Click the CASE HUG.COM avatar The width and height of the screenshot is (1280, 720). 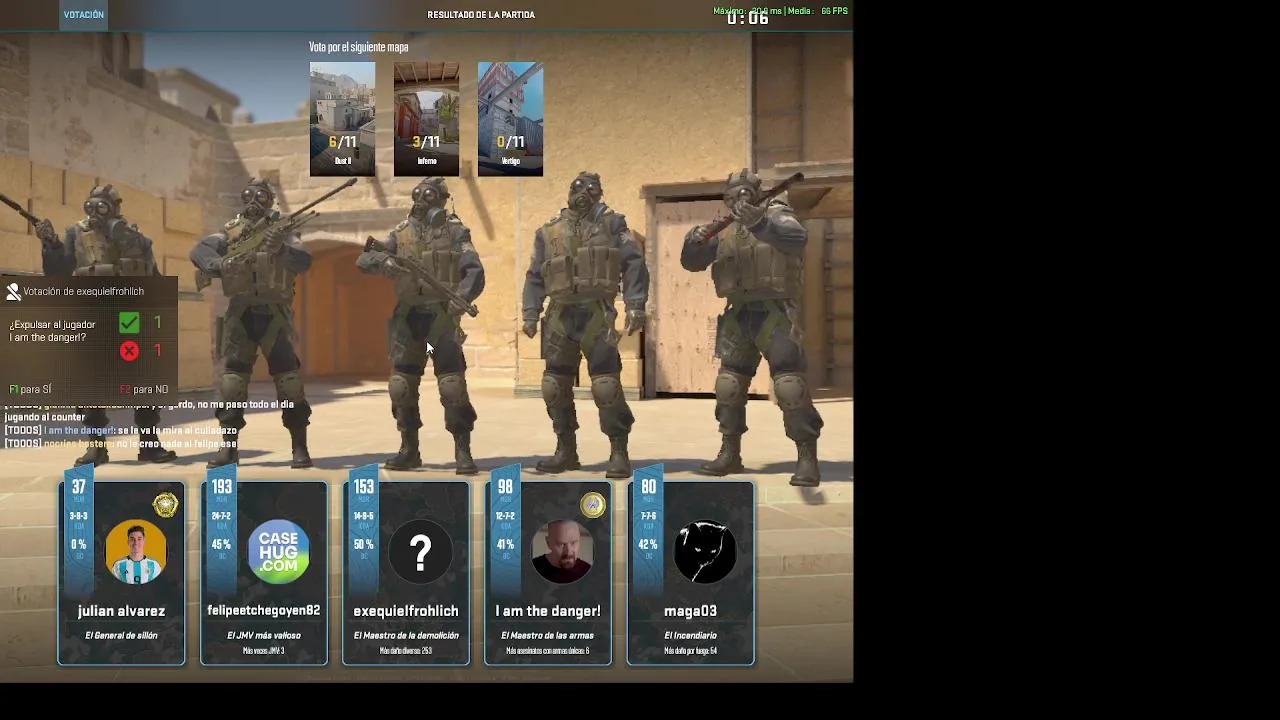tap(278, 551)
